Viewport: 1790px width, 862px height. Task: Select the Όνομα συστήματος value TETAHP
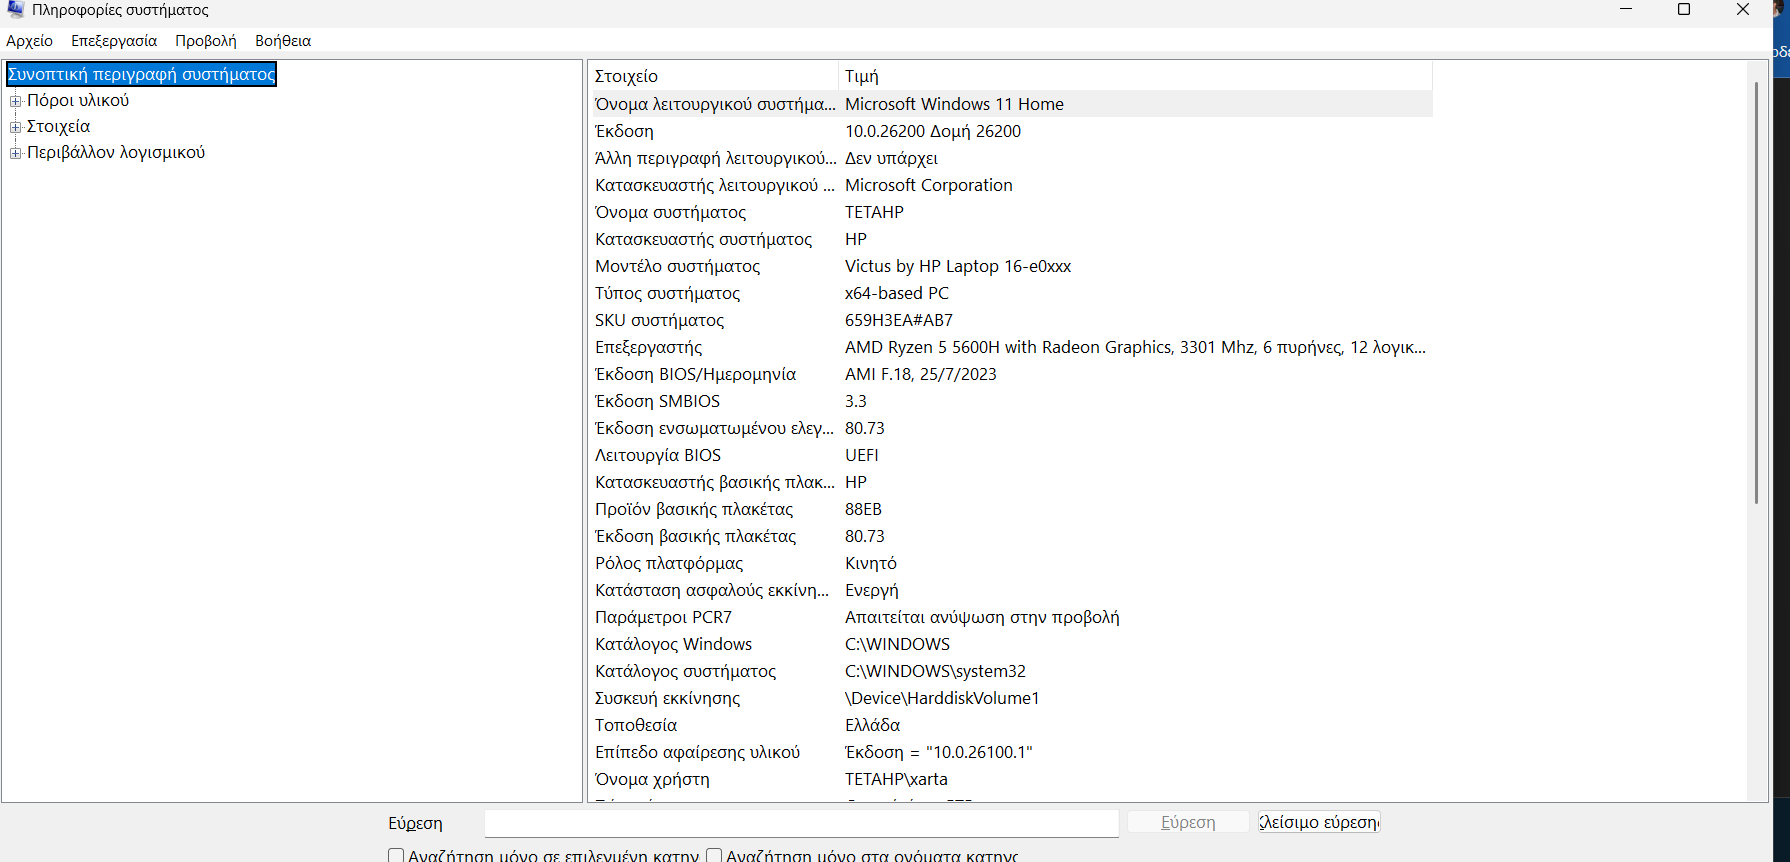pyautogui.click(x=874, y=212)
